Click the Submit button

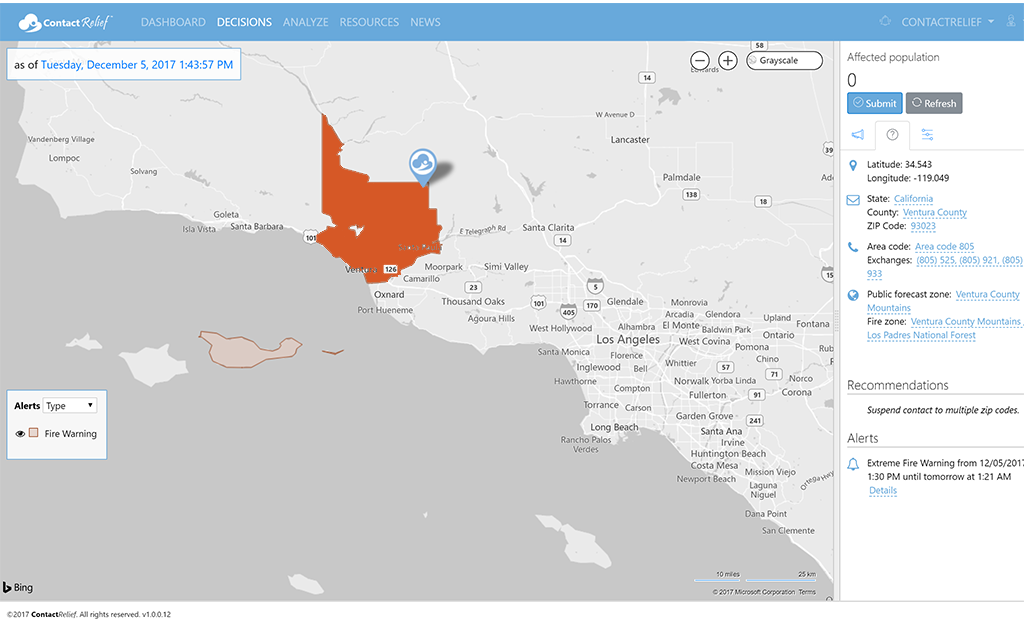[874, 103]
